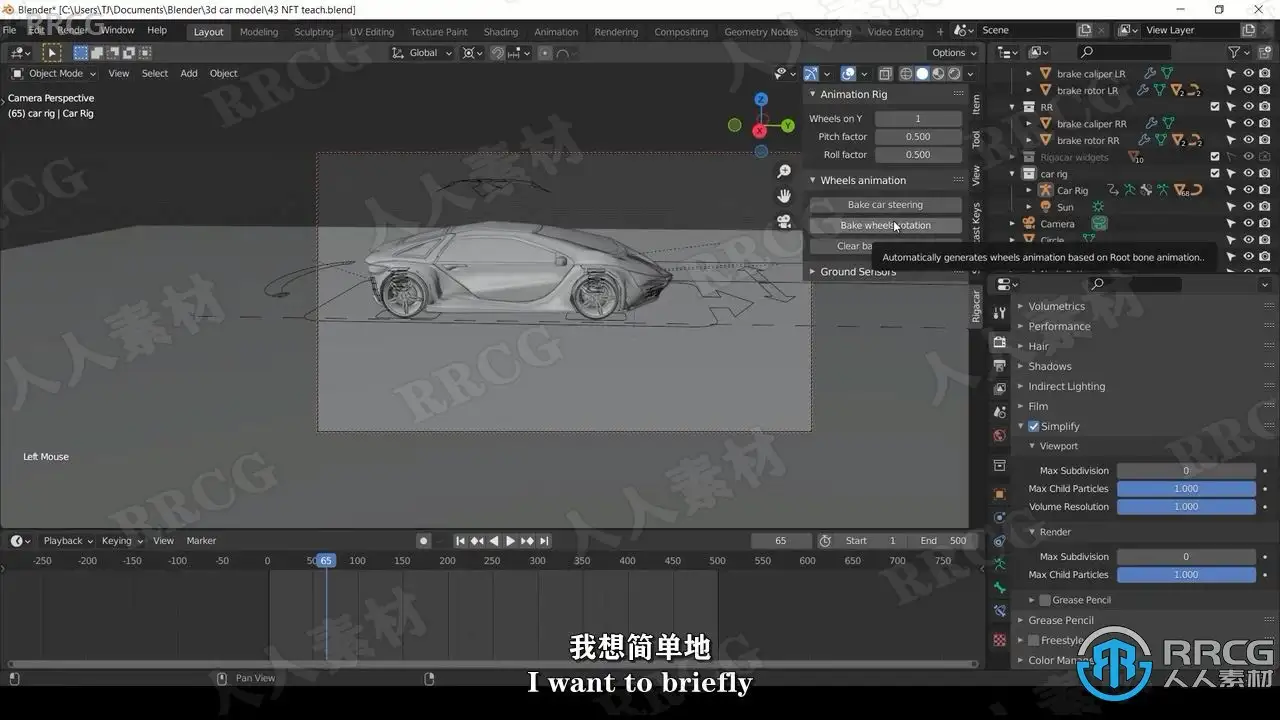
Task: Open Global transform orientation dropdown
Action: coord(423,53)
